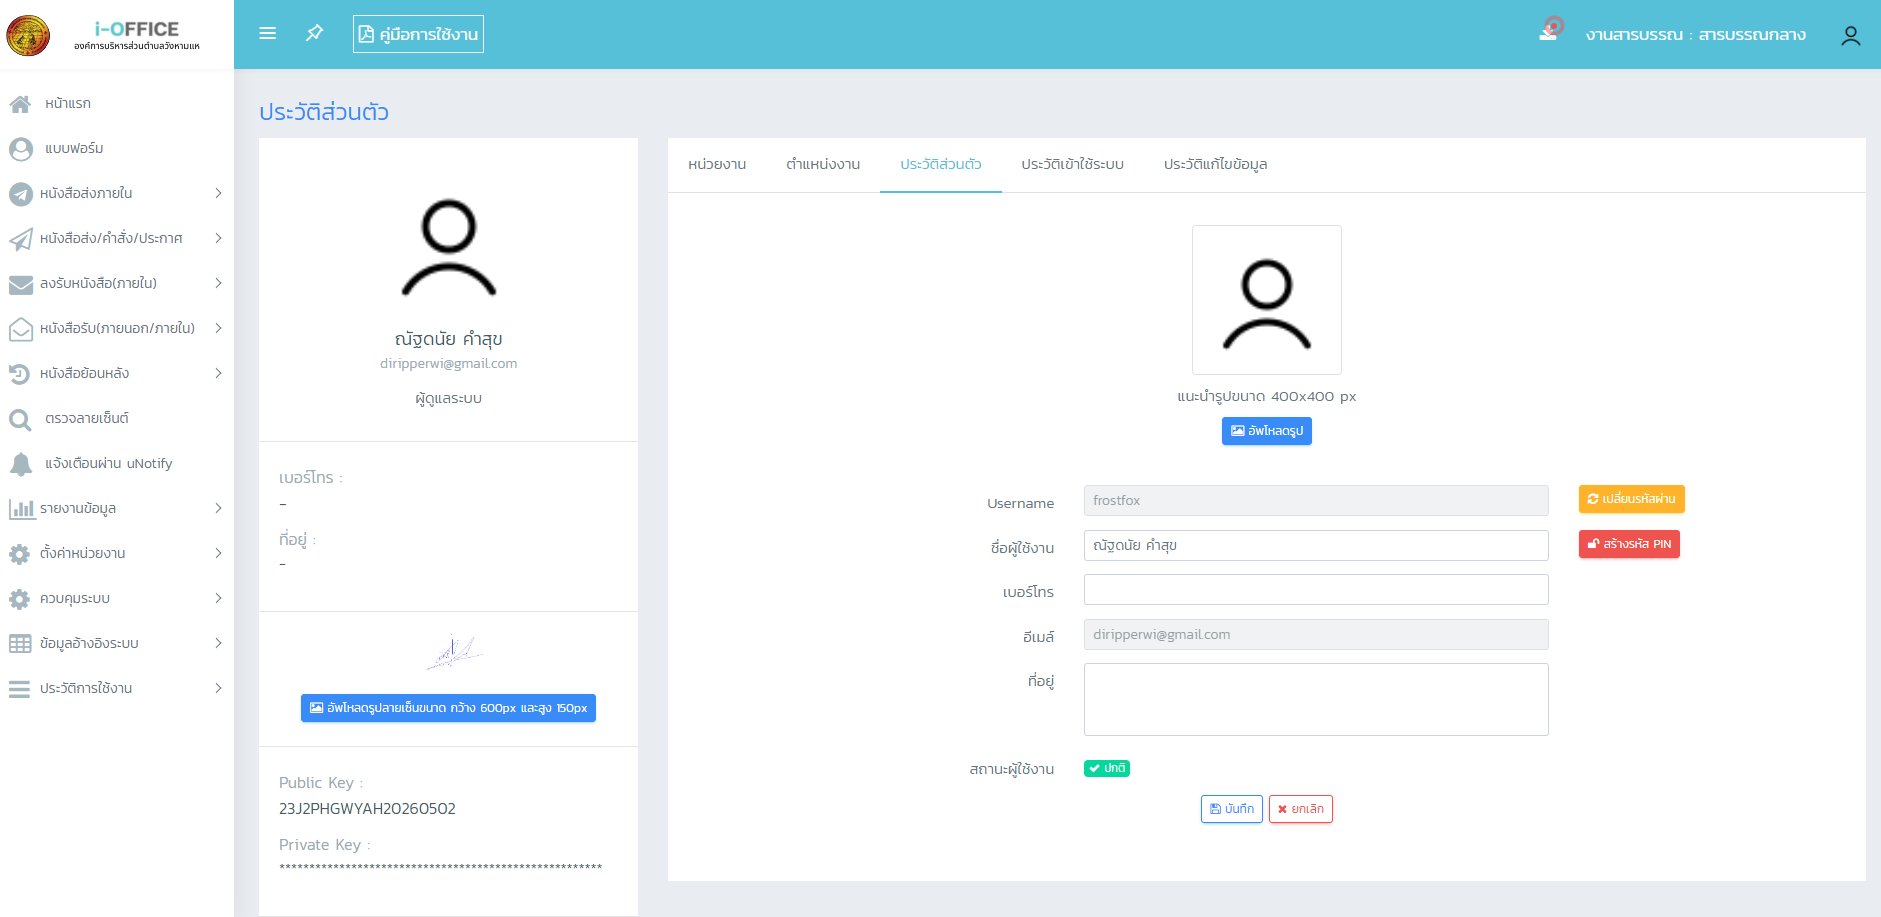Expand the หนังสือส่งภายใน menu chevron
Image resolution: width=1881 pixels, height=917 pixels.
pyautogui.click(x=218, y=193)
